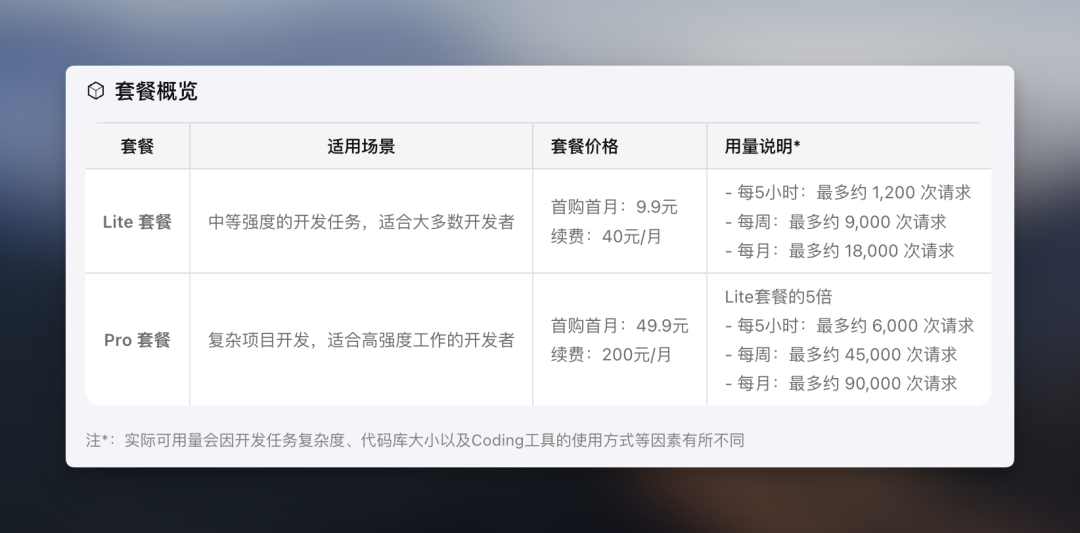The image size is (1080, 533).
Task: Select the Lite 套餐 cell
Action: 137,222
